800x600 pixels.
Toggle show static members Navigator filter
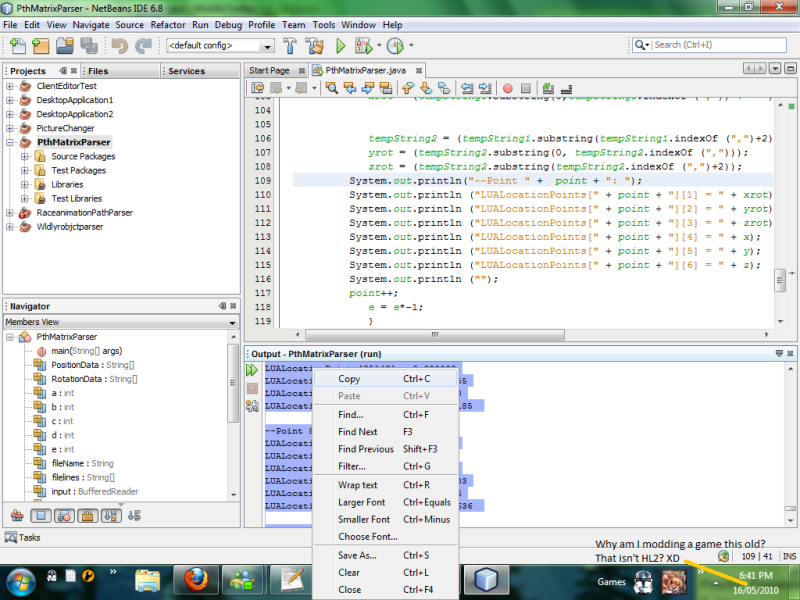tap(64, 516)
